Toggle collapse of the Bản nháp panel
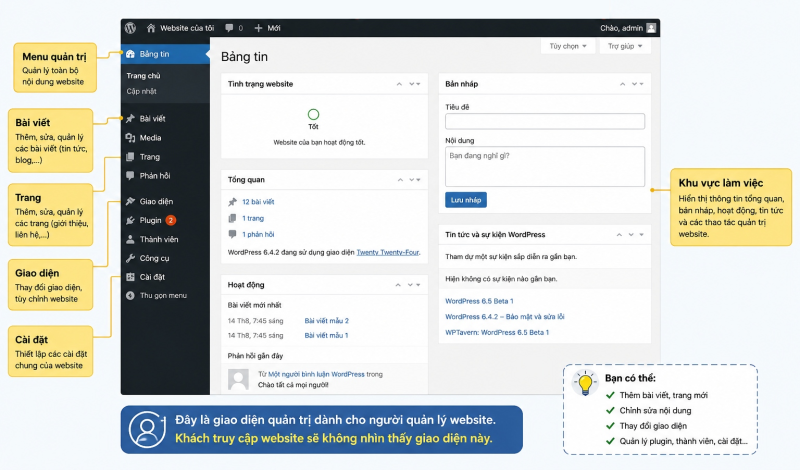The height and width of the screenshot is (470, 800). 642,84
